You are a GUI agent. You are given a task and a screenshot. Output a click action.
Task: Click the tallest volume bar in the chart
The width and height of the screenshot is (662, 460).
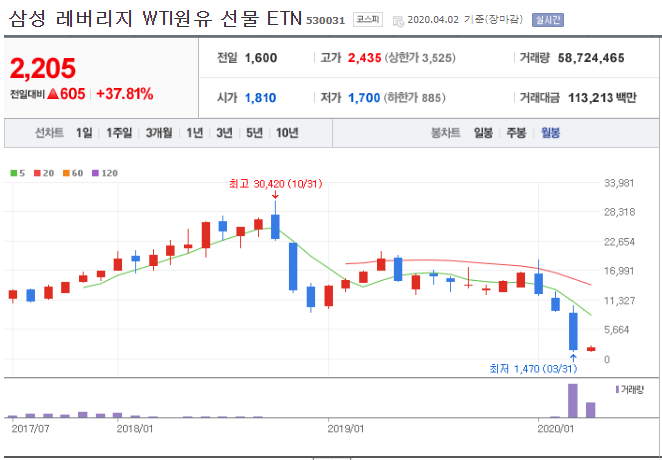(573, 400)
